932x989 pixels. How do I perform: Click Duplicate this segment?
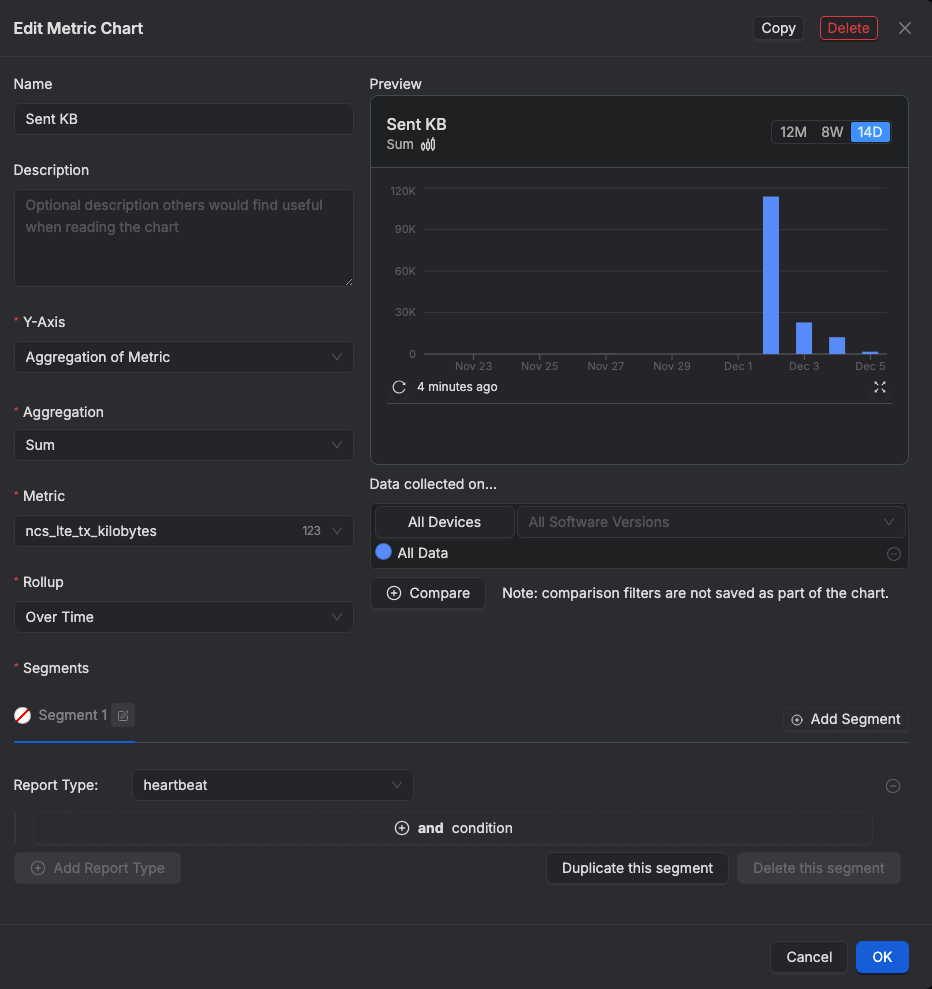coord(637,868)
